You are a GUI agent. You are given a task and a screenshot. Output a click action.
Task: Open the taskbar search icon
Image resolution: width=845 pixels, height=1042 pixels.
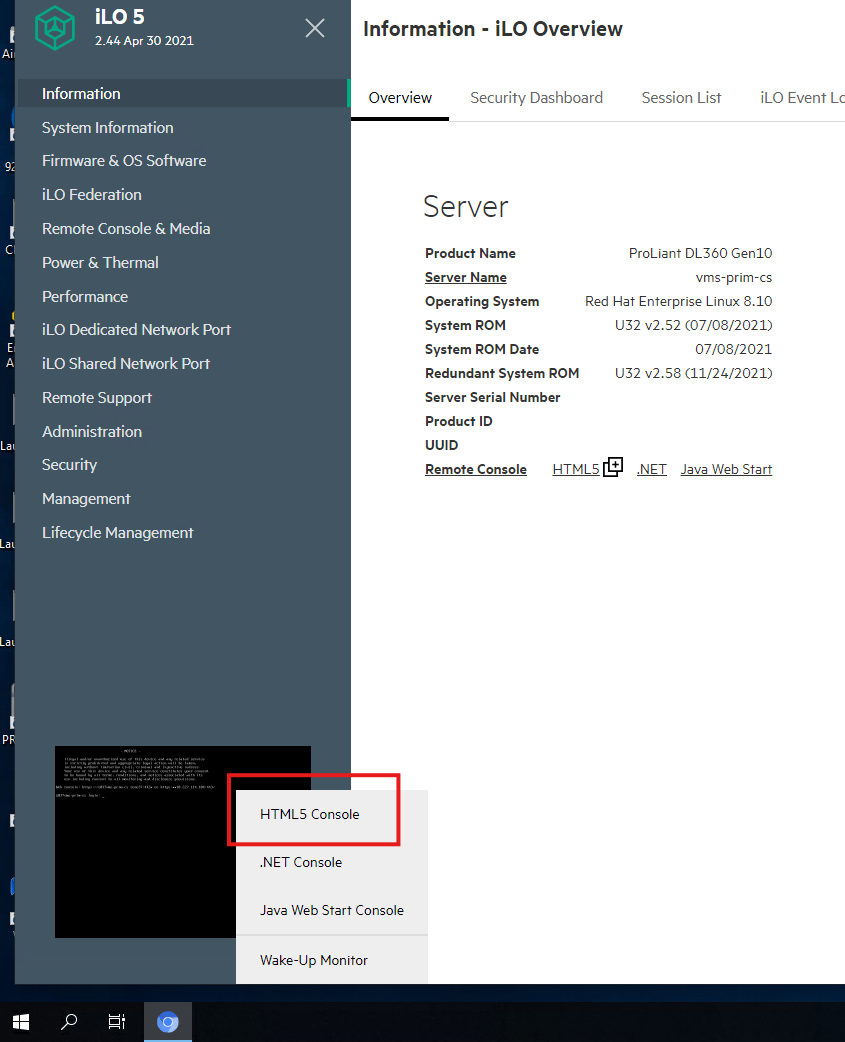click(68, 1021)
